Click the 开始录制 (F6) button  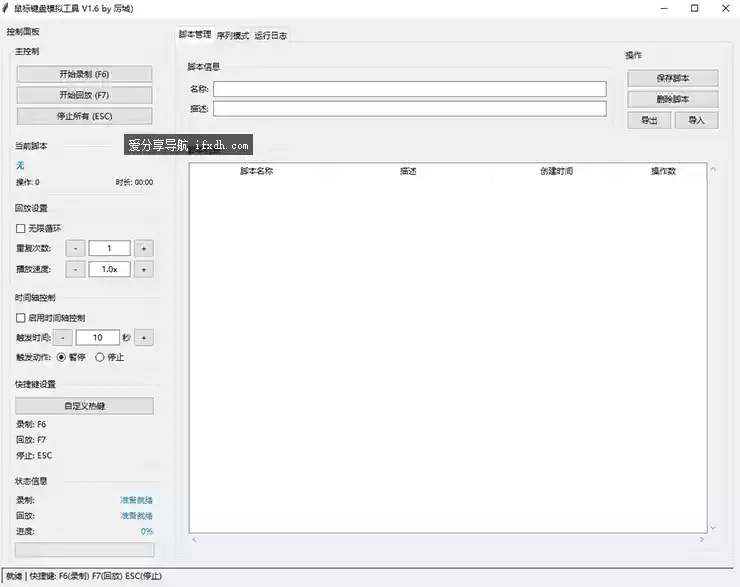tap(84, 74)
